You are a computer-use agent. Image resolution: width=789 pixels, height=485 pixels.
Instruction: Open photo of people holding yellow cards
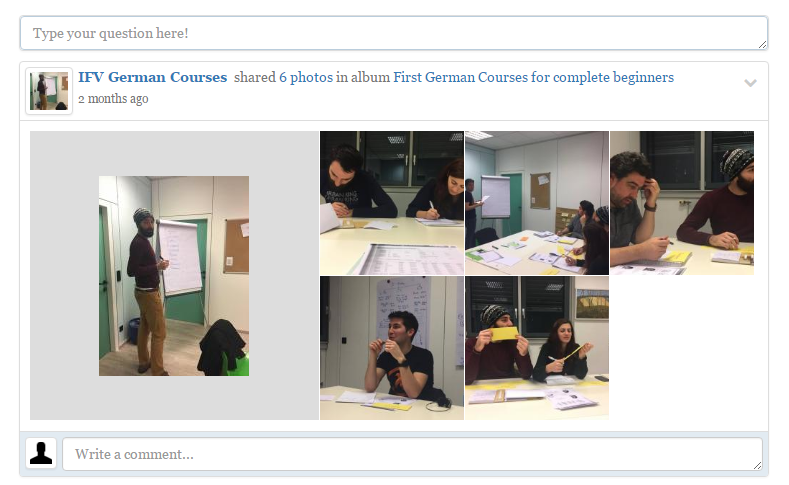537,348
